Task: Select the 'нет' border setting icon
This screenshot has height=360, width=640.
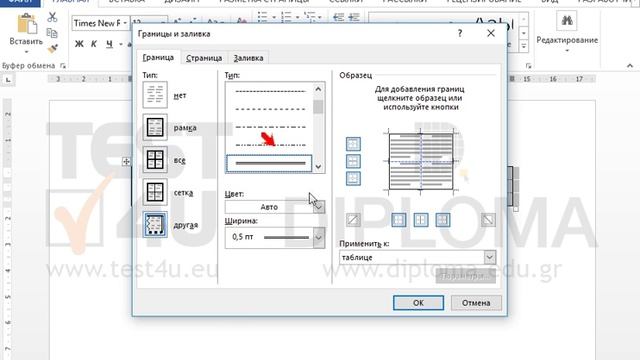Action: 155,95
